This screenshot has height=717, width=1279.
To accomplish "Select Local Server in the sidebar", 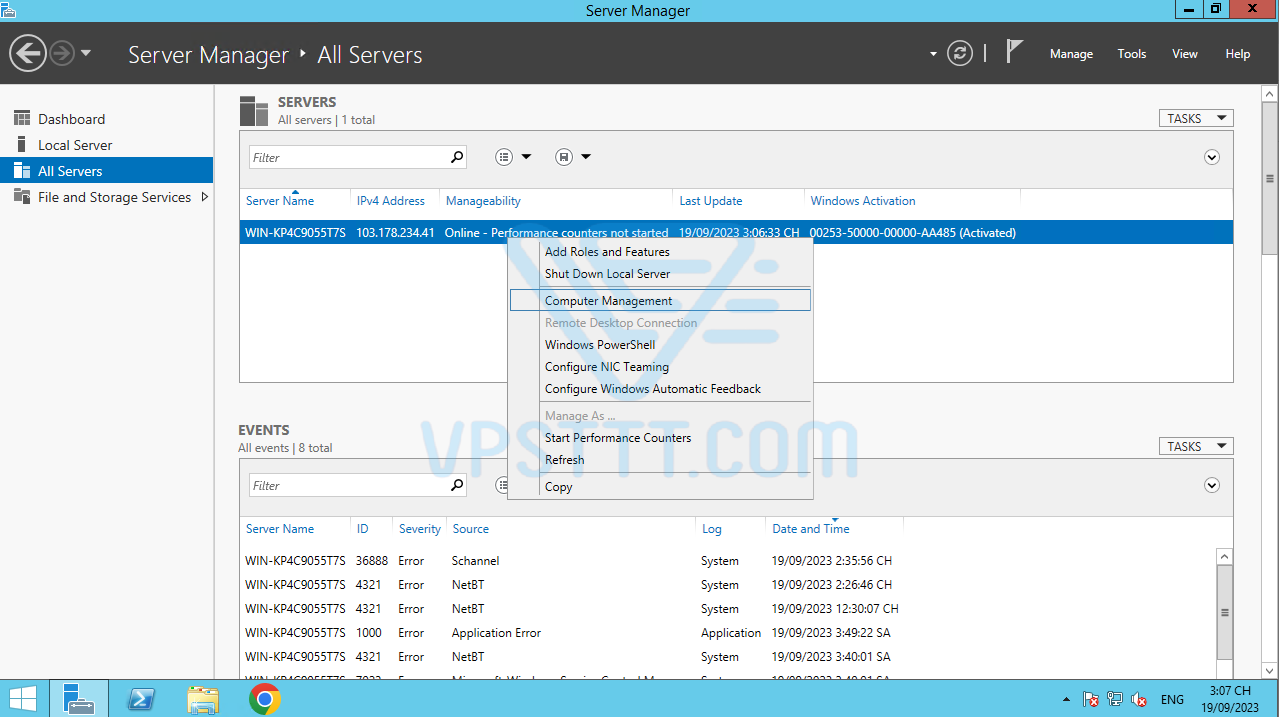I will 75,145.
